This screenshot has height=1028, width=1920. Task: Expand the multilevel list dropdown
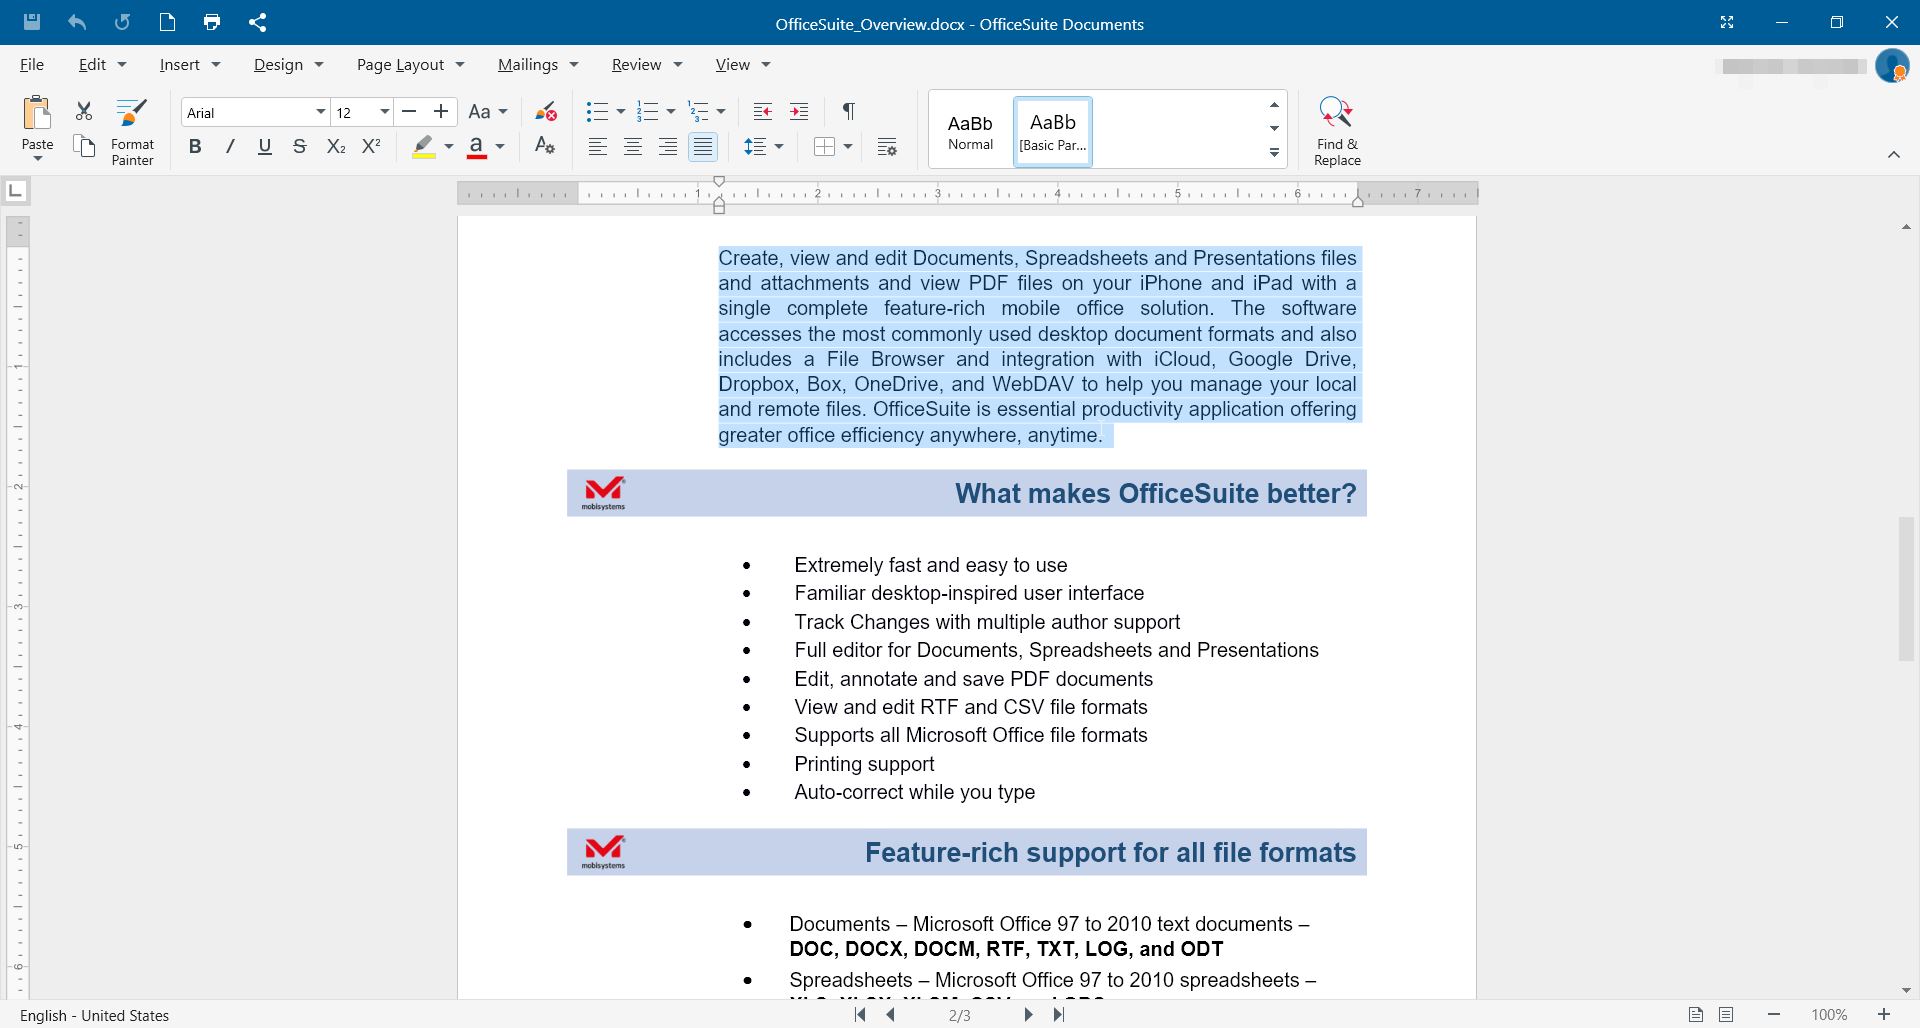(720, 112)
